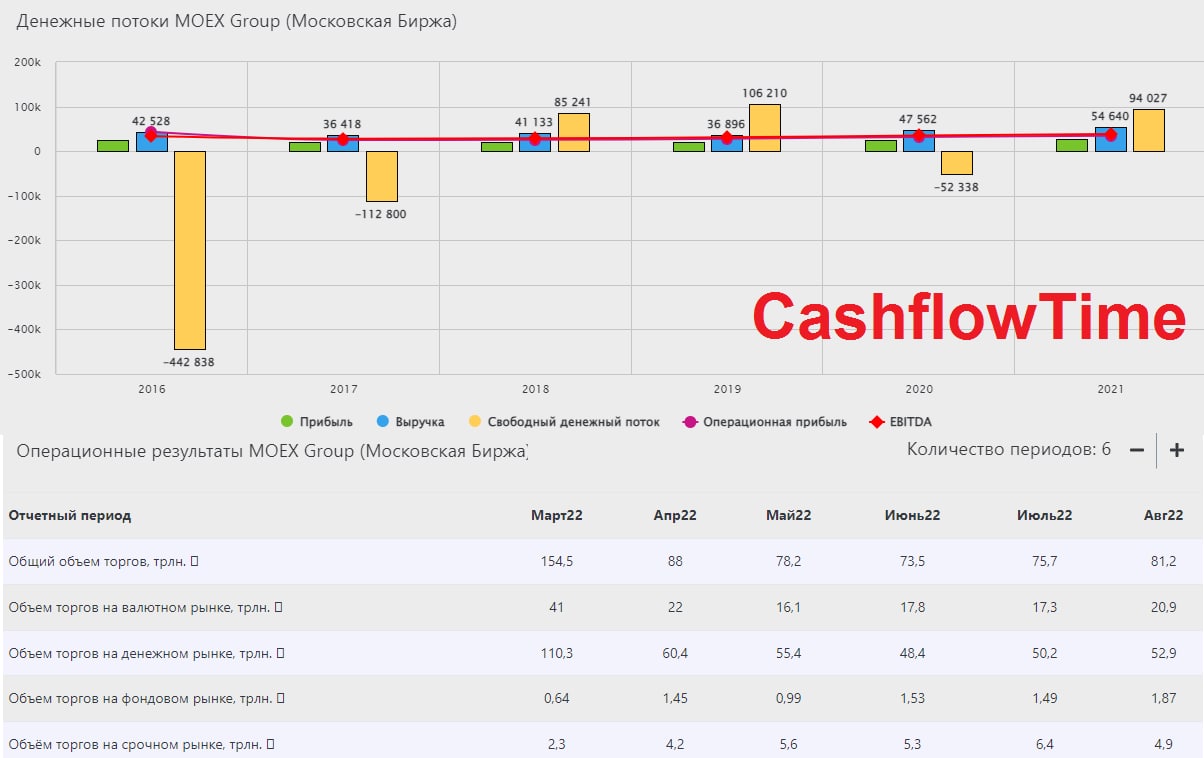Viewport: 1204px width, 758px height.
Task: Open info icon for срочном рынке row
Action: 270,744
